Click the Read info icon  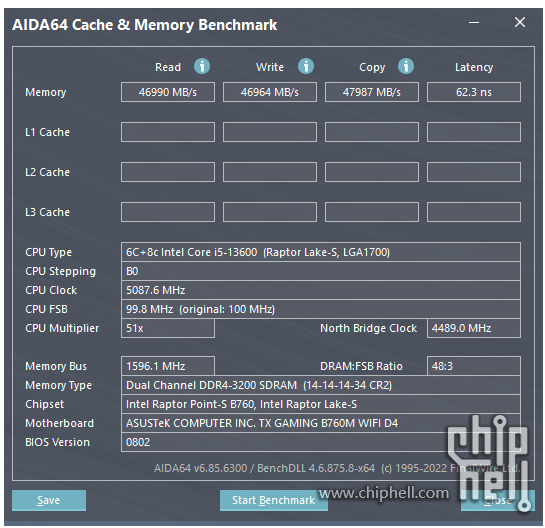202,66
